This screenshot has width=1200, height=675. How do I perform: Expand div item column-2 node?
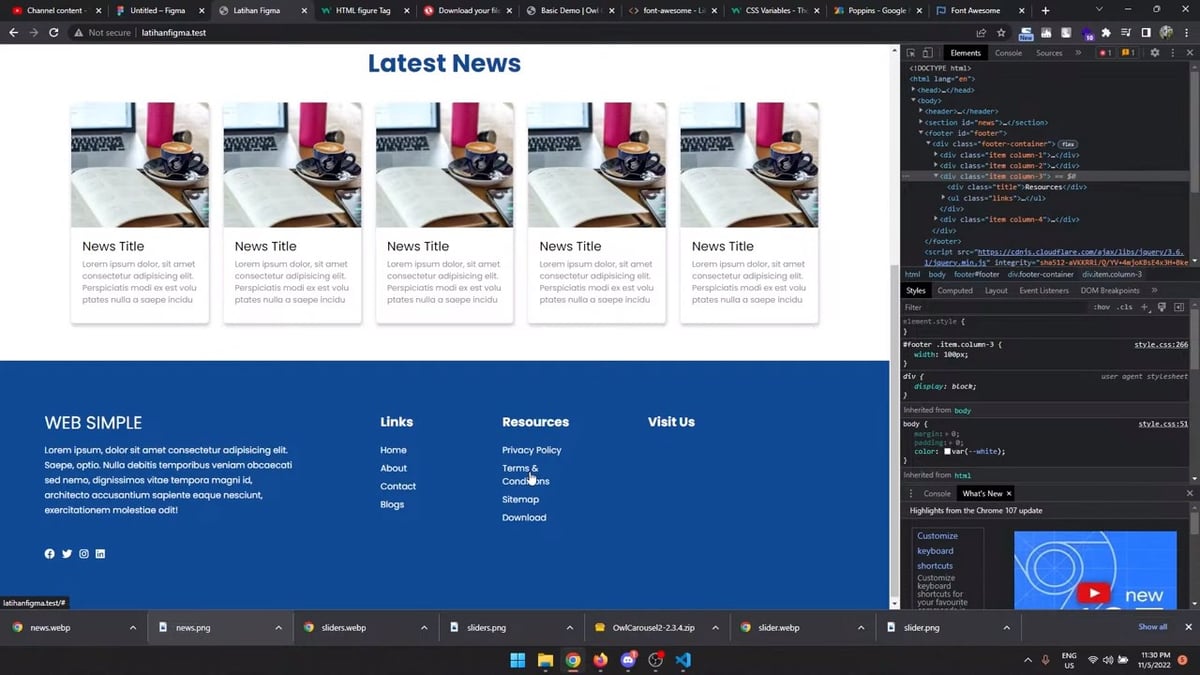pos(936,165)
